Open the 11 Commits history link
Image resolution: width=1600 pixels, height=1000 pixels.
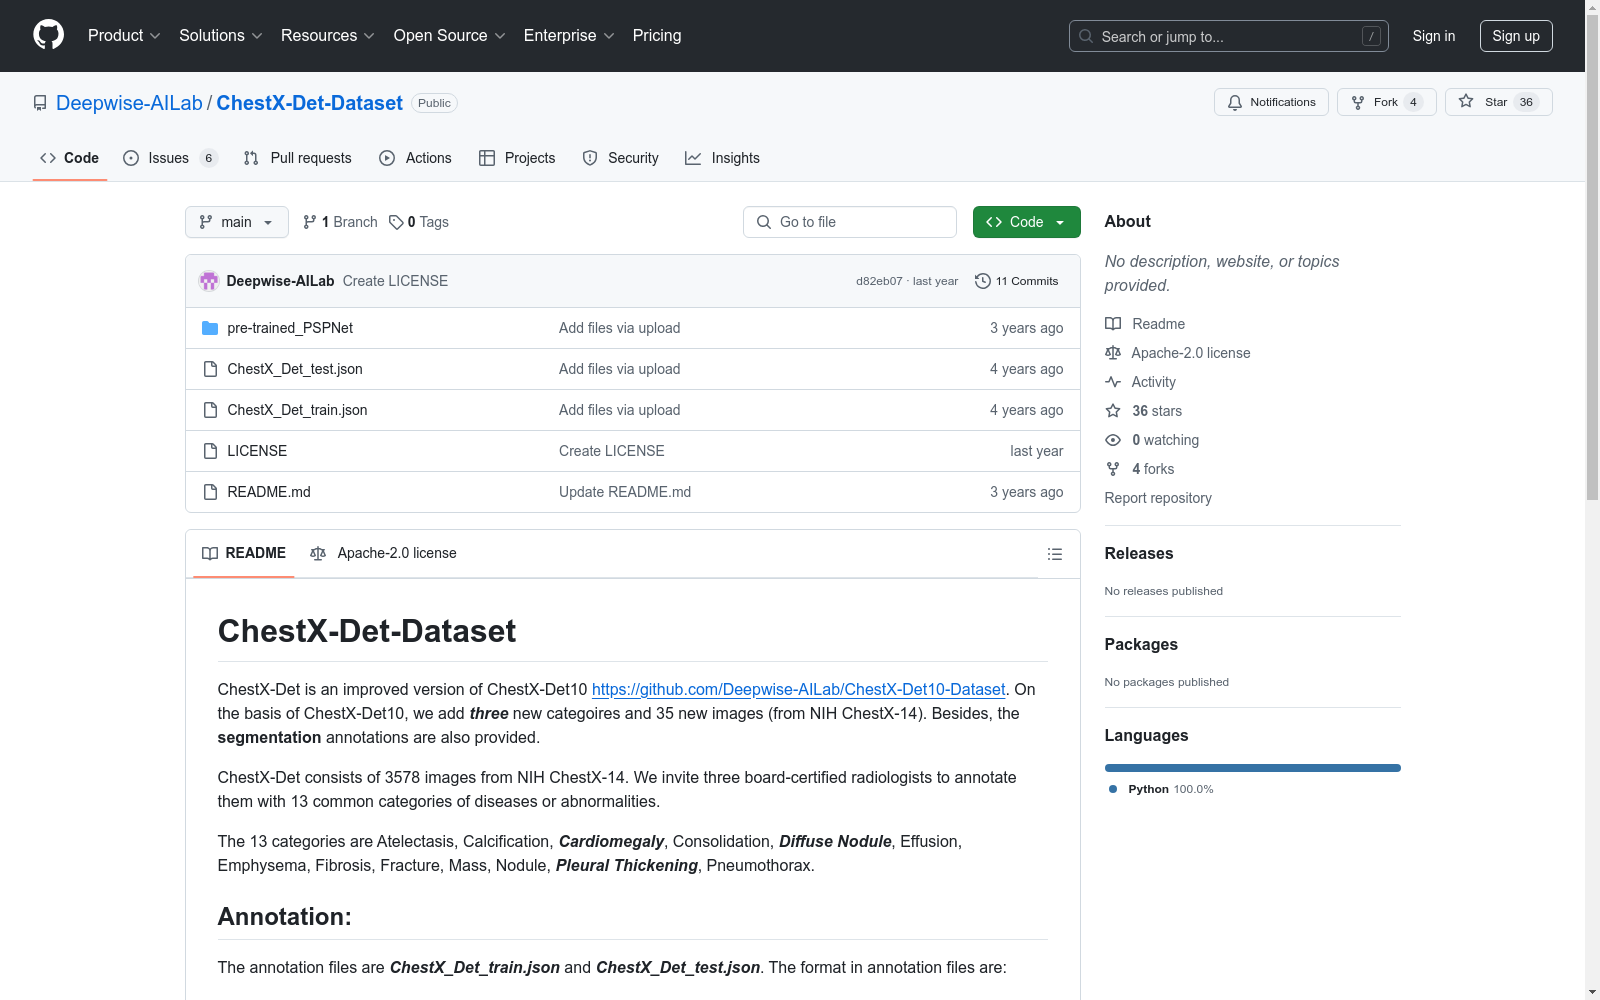click(x=1017, y=281)
